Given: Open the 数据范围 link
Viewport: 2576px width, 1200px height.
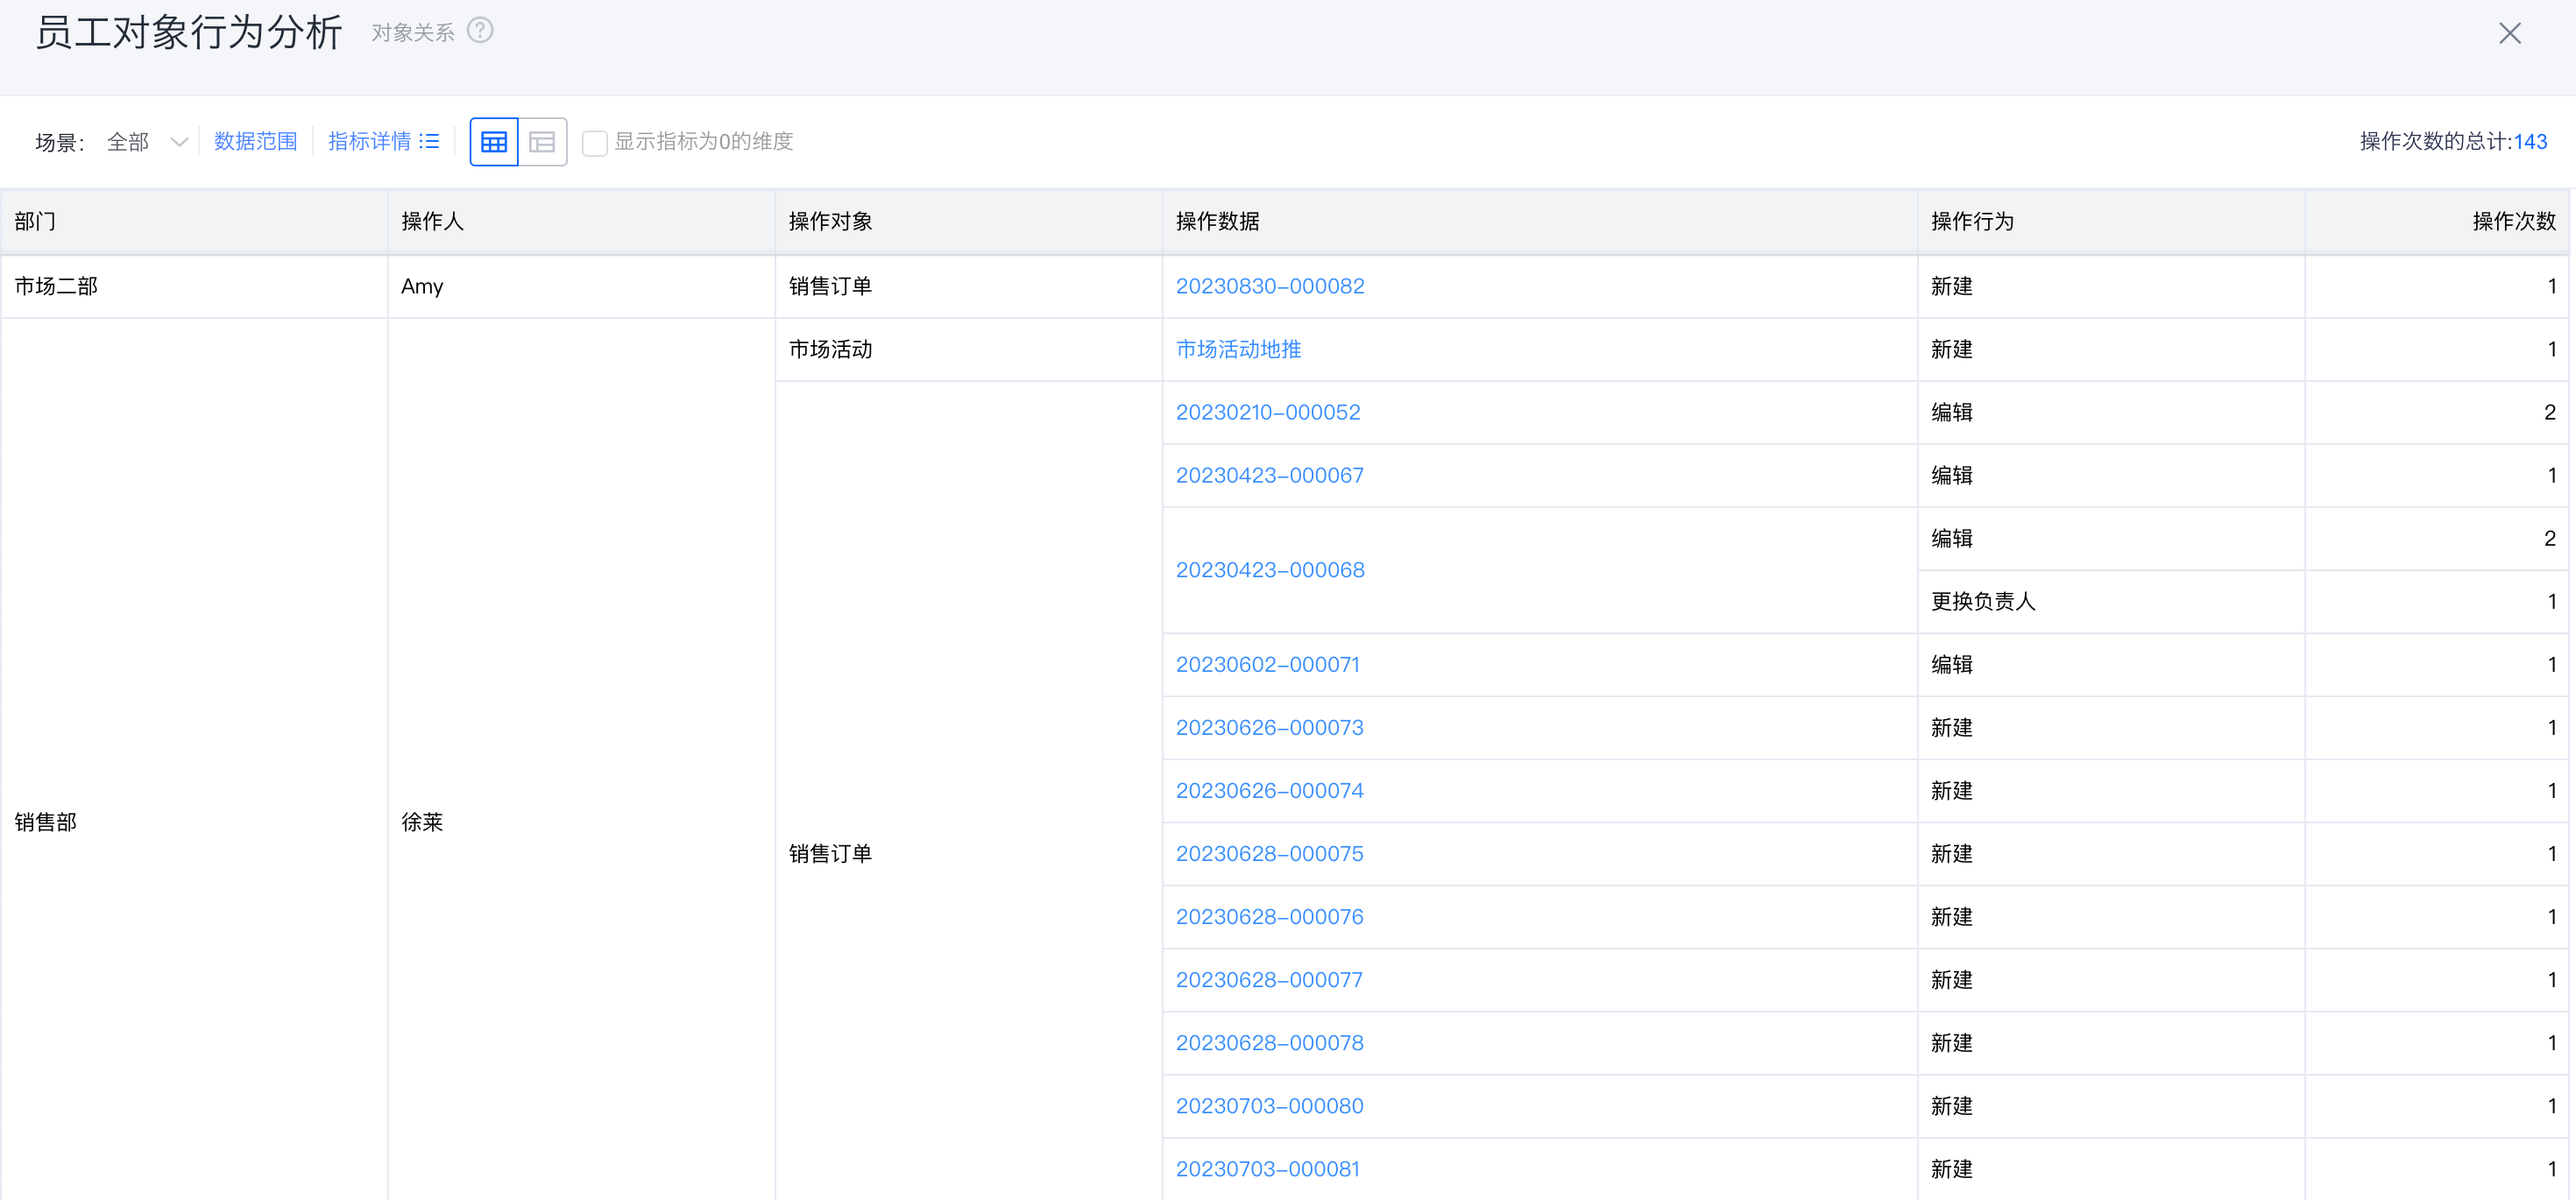Looking at the screenshot, I should coord(255,141).
